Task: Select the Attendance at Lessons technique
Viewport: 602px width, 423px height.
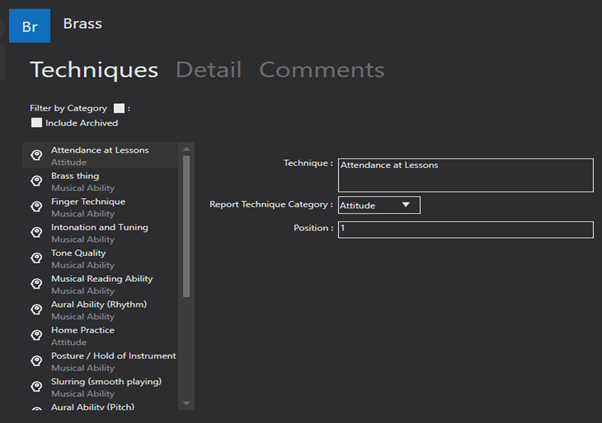Action: tap(100, 155)
